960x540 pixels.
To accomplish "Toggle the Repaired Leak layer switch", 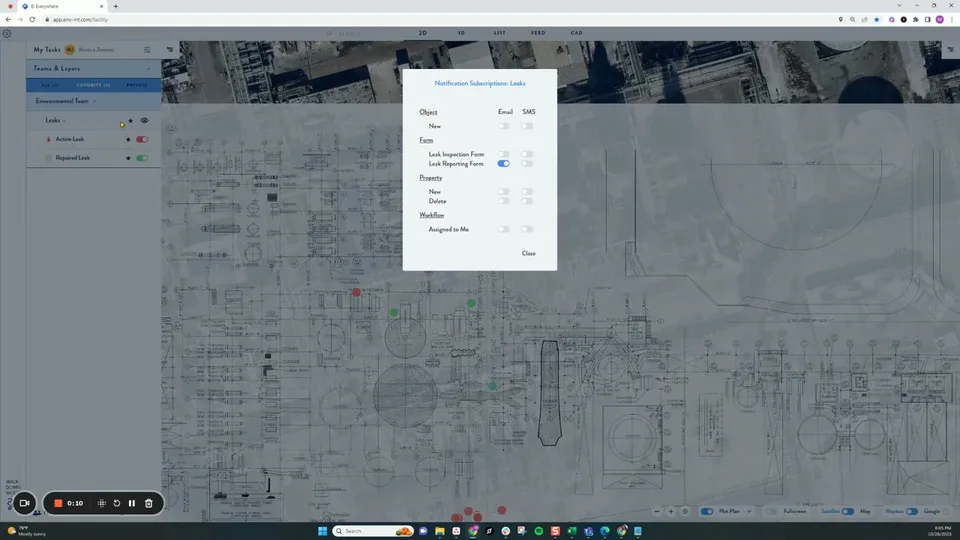I will [x=142, y=158].
